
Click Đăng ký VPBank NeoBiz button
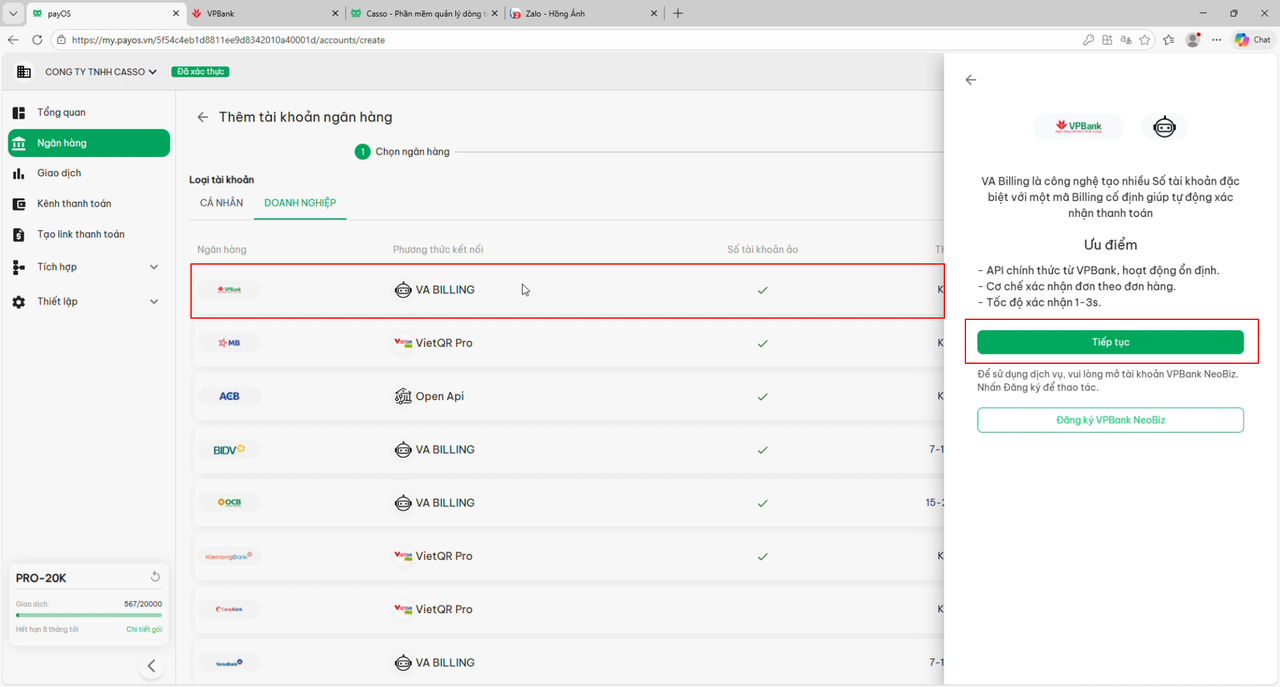[x=1110, y=420]
